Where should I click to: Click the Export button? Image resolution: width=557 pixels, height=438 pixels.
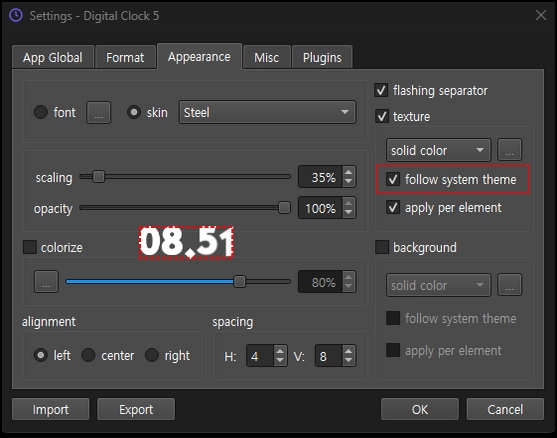[x=136, y=409]
